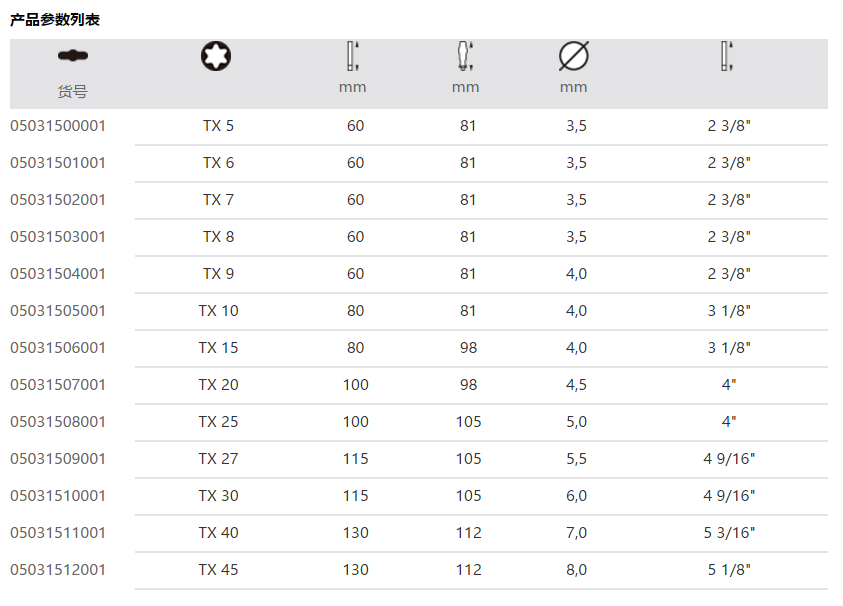
Task: Click the screwdriver icon above 货号
Action: (x=73, y=55)
